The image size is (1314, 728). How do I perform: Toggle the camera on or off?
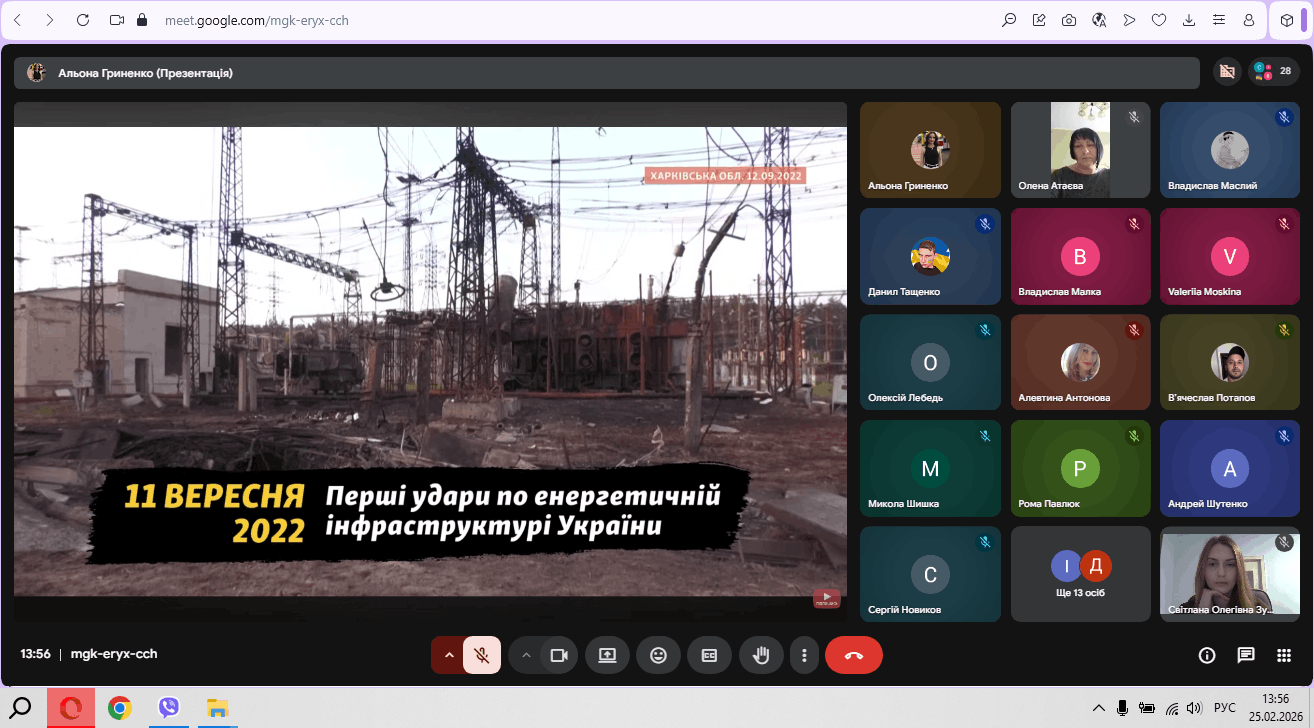click(559, 655)
